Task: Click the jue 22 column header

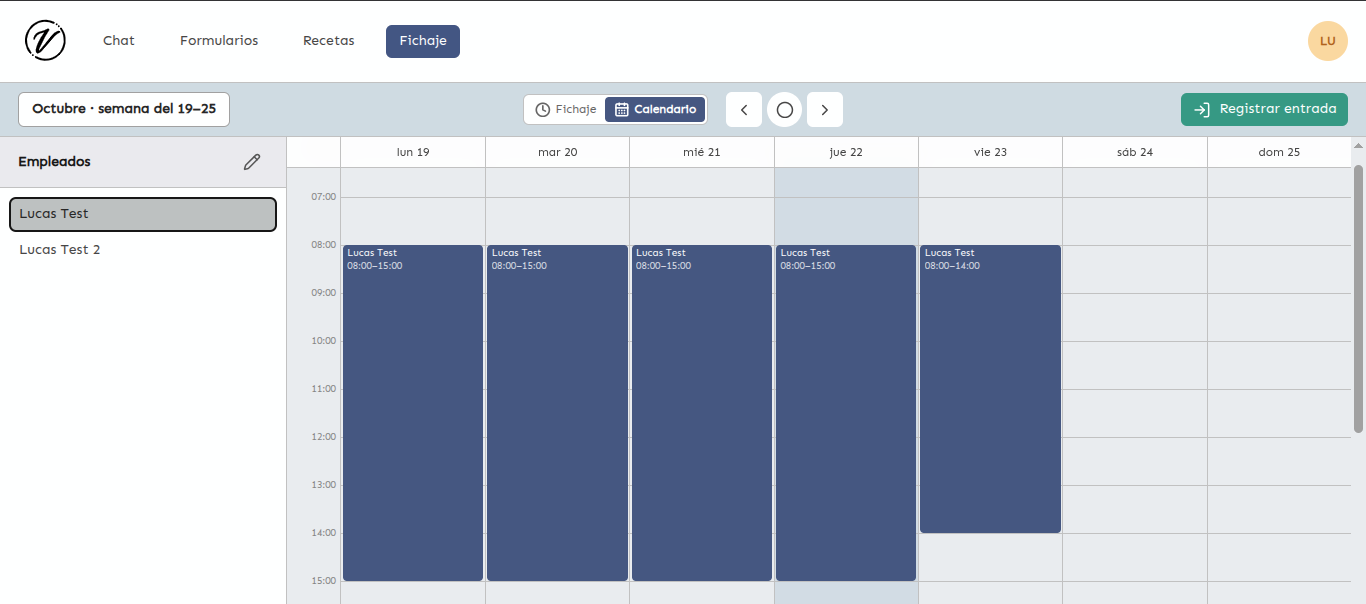Action: click(846, 152)
